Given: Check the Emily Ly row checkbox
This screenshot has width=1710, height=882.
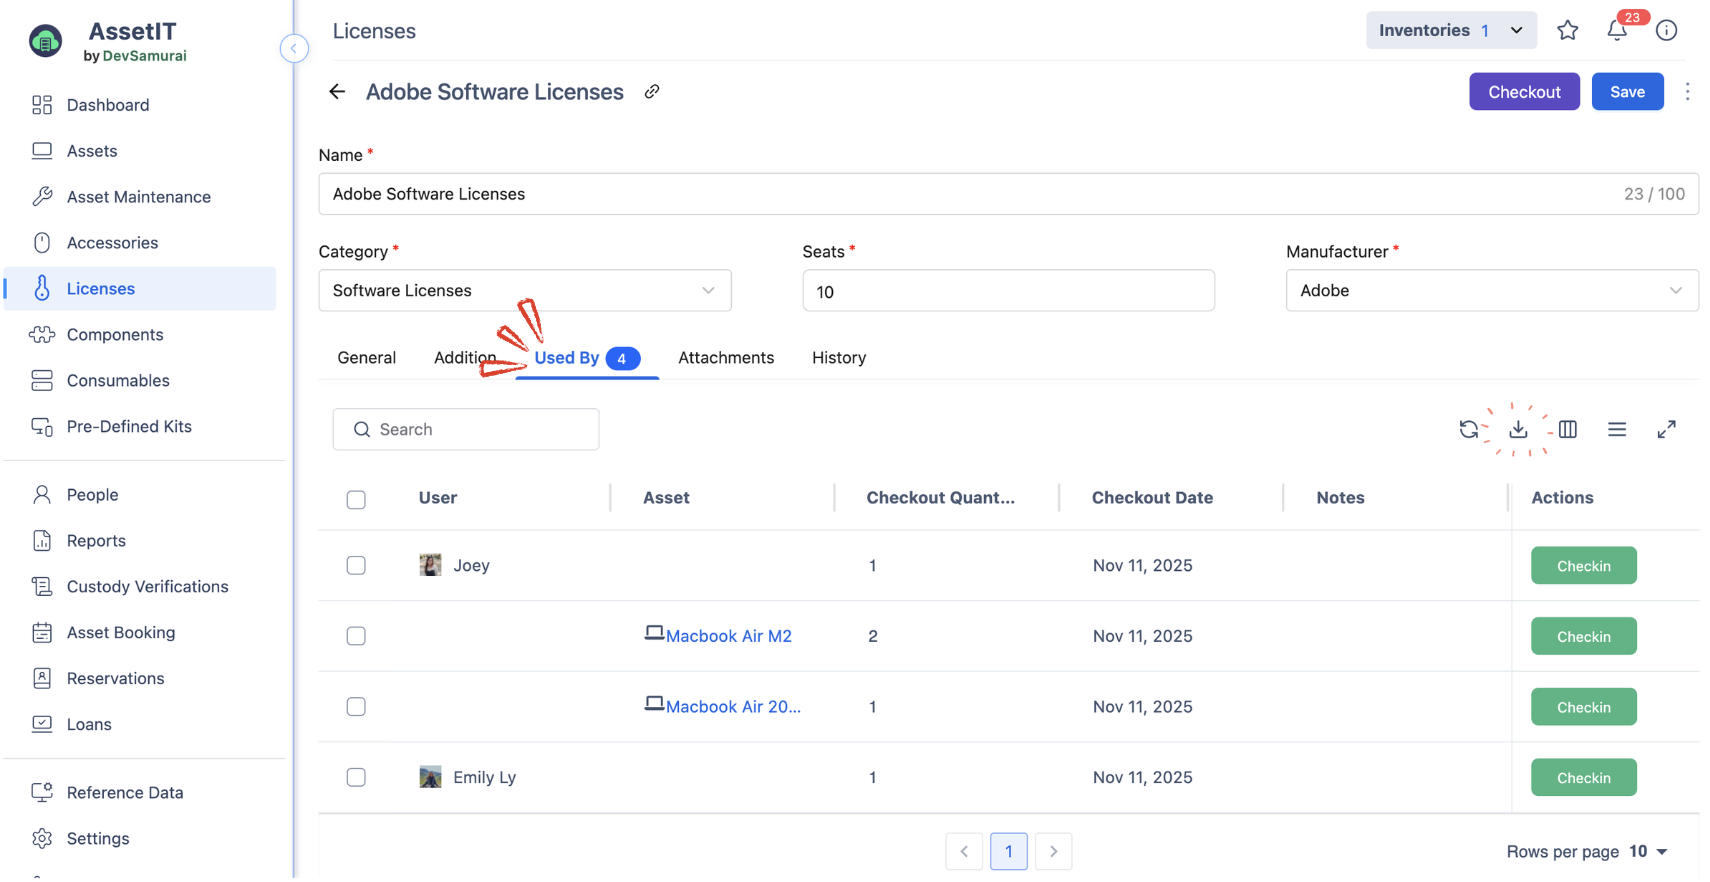Looking at the screenshot, I should (356, 778).
